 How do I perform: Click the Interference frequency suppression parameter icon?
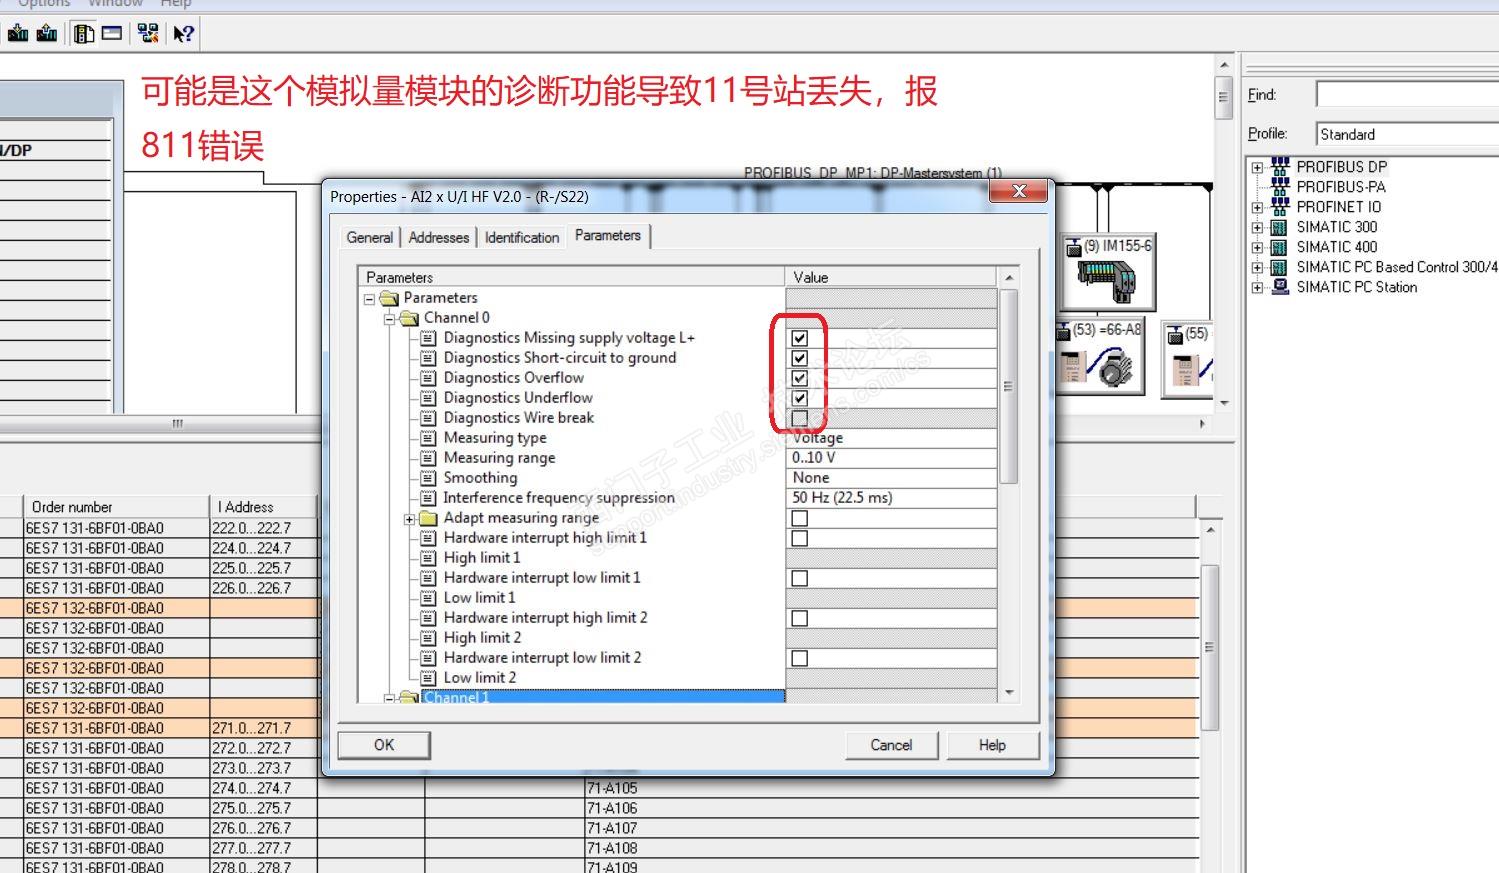tap(428, 498)
